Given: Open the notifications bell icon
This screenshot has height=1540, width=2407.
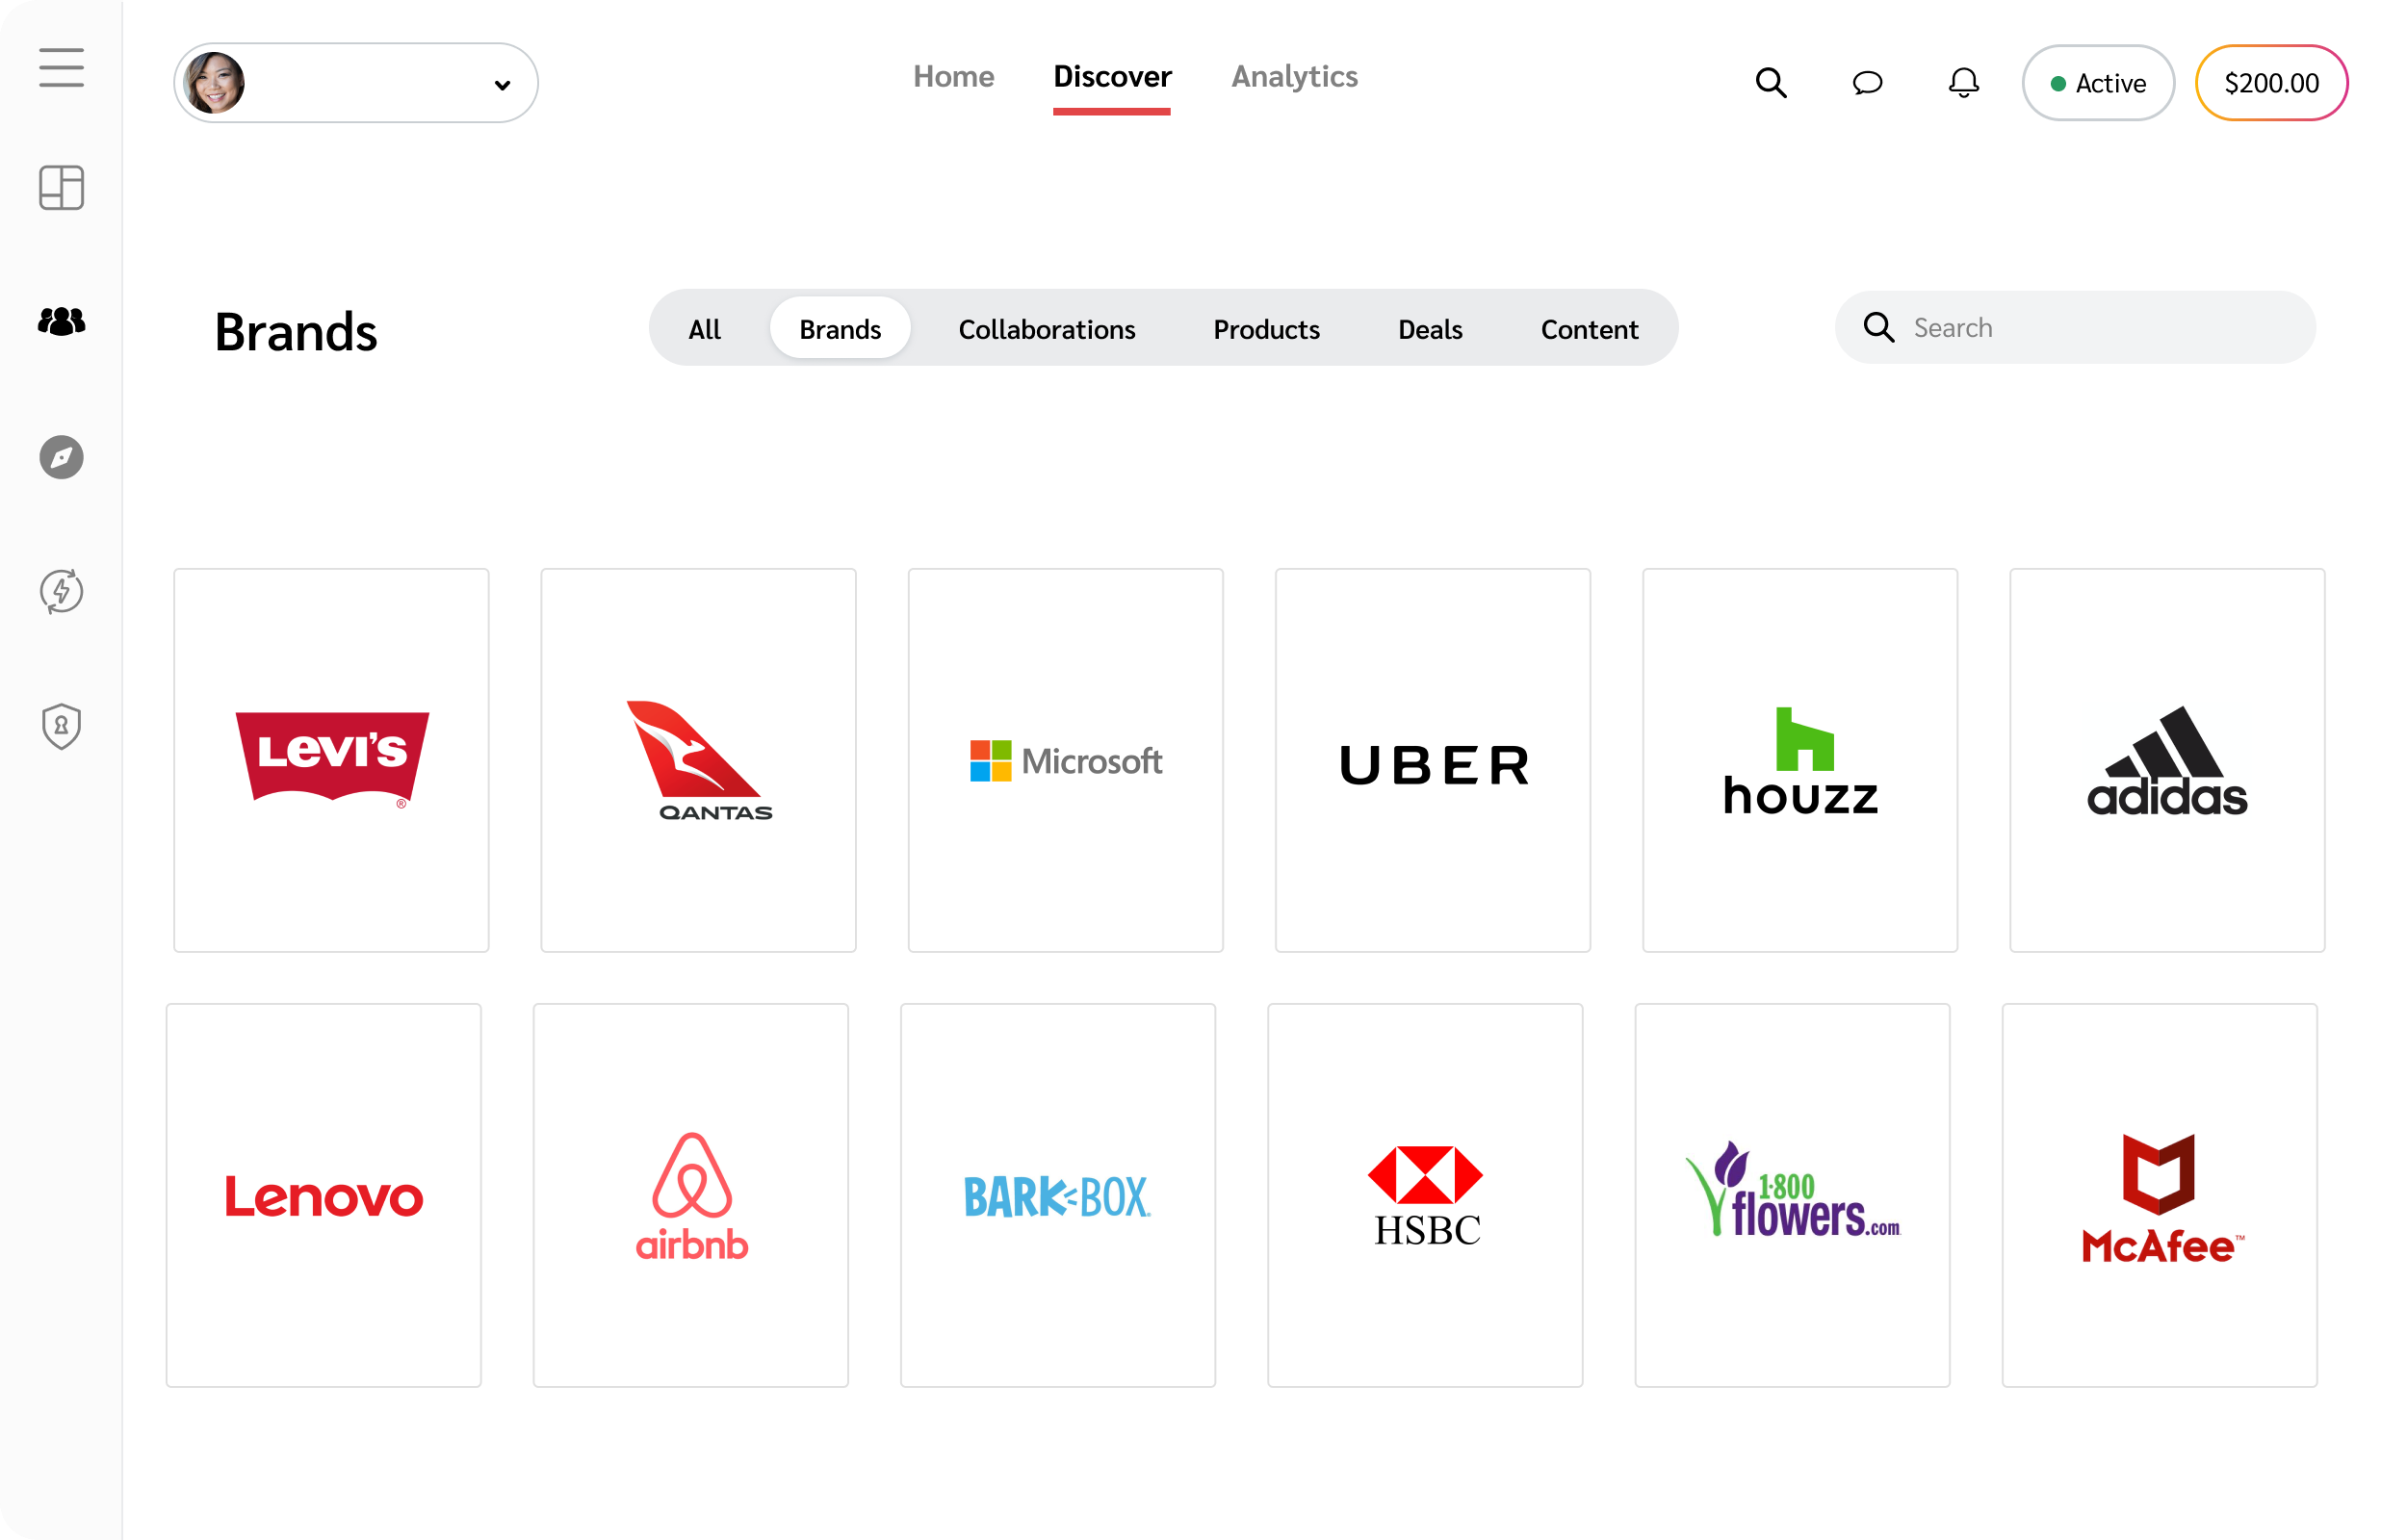Looking at the screenshot, I should point(1963,83).
